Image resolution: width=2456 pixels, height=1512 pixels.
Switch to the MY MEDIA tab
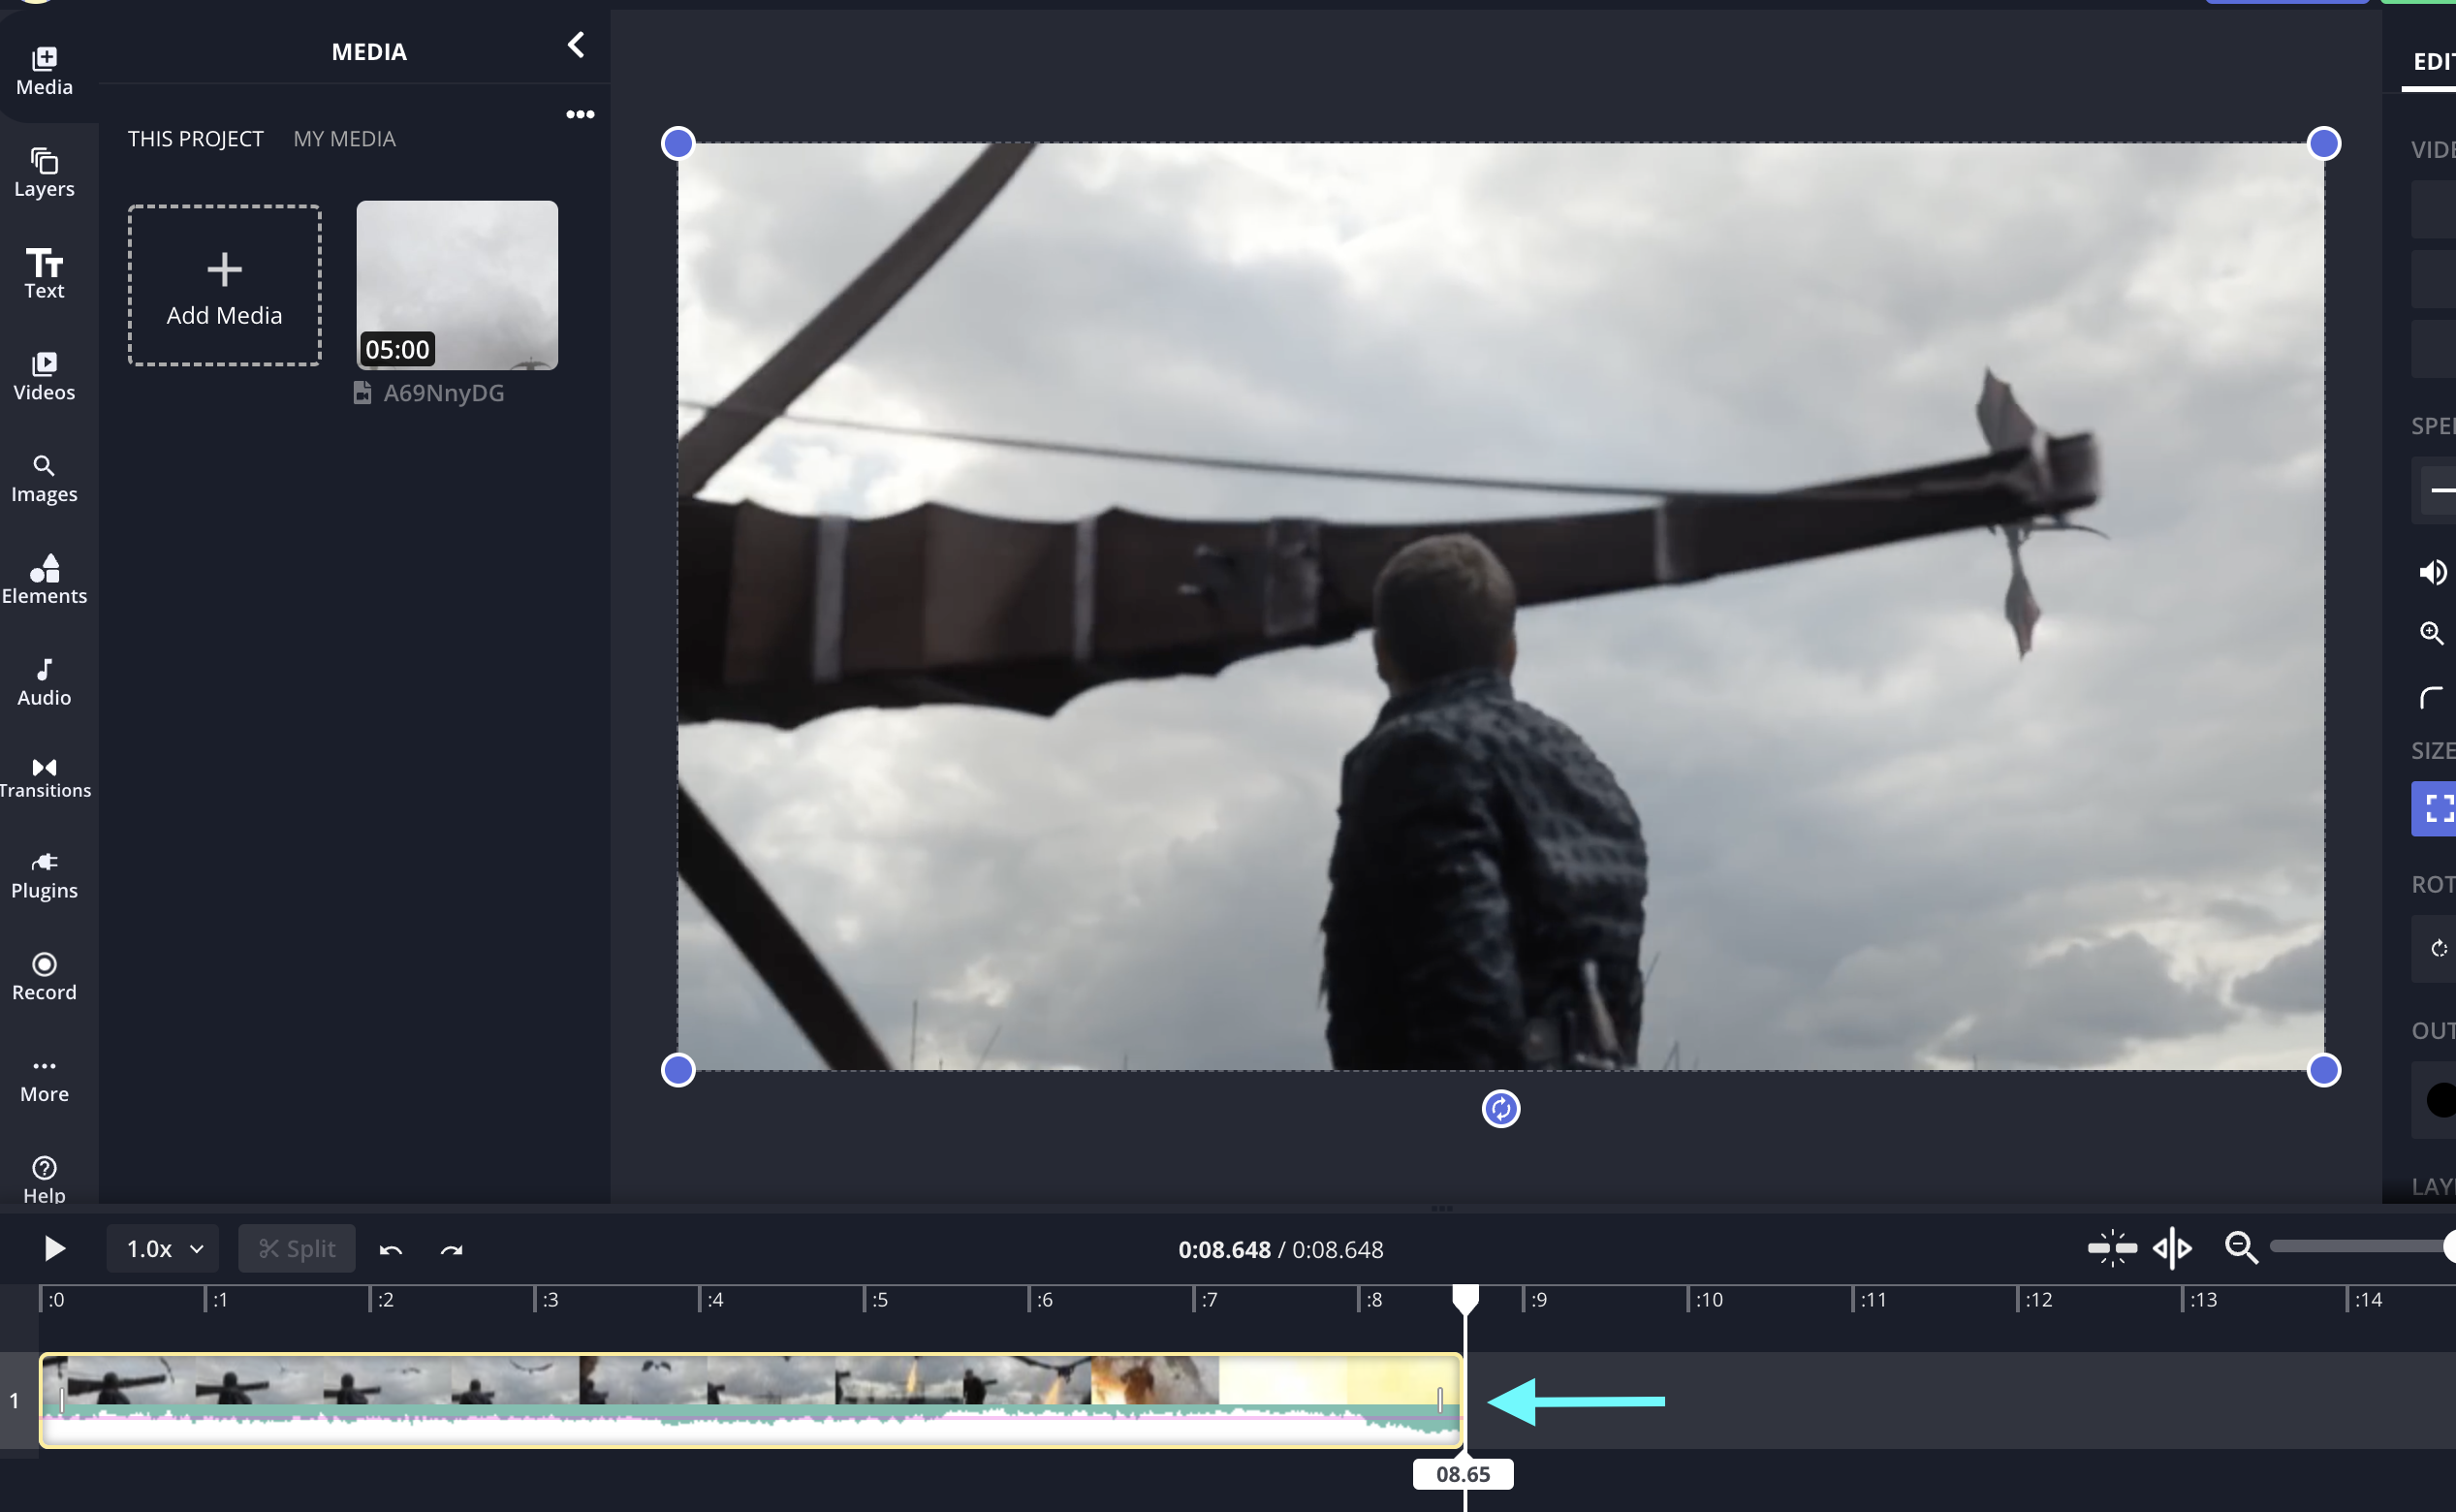click(x=344, y=138)
